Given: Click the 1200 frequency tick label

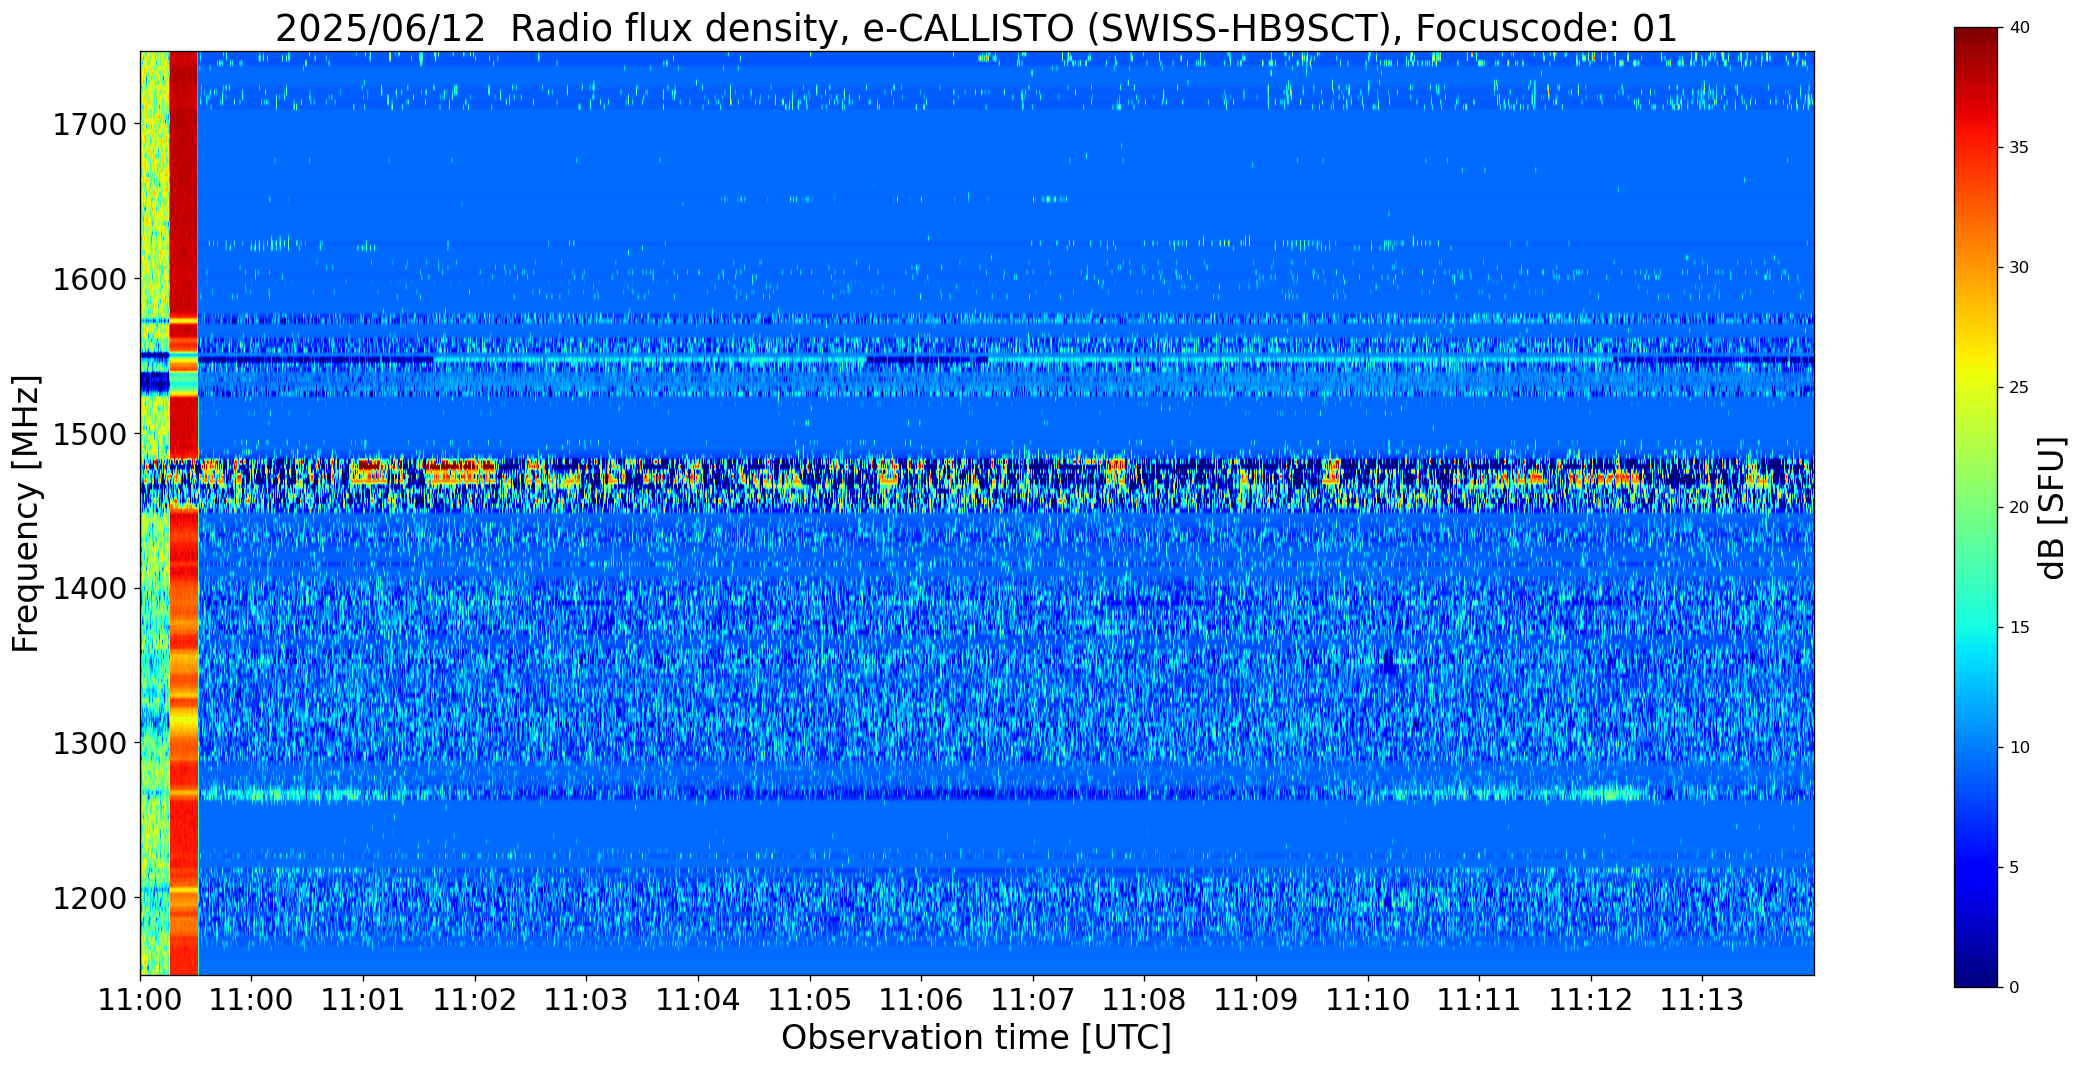Looking at the screenshot, I should tap(89, 898).
